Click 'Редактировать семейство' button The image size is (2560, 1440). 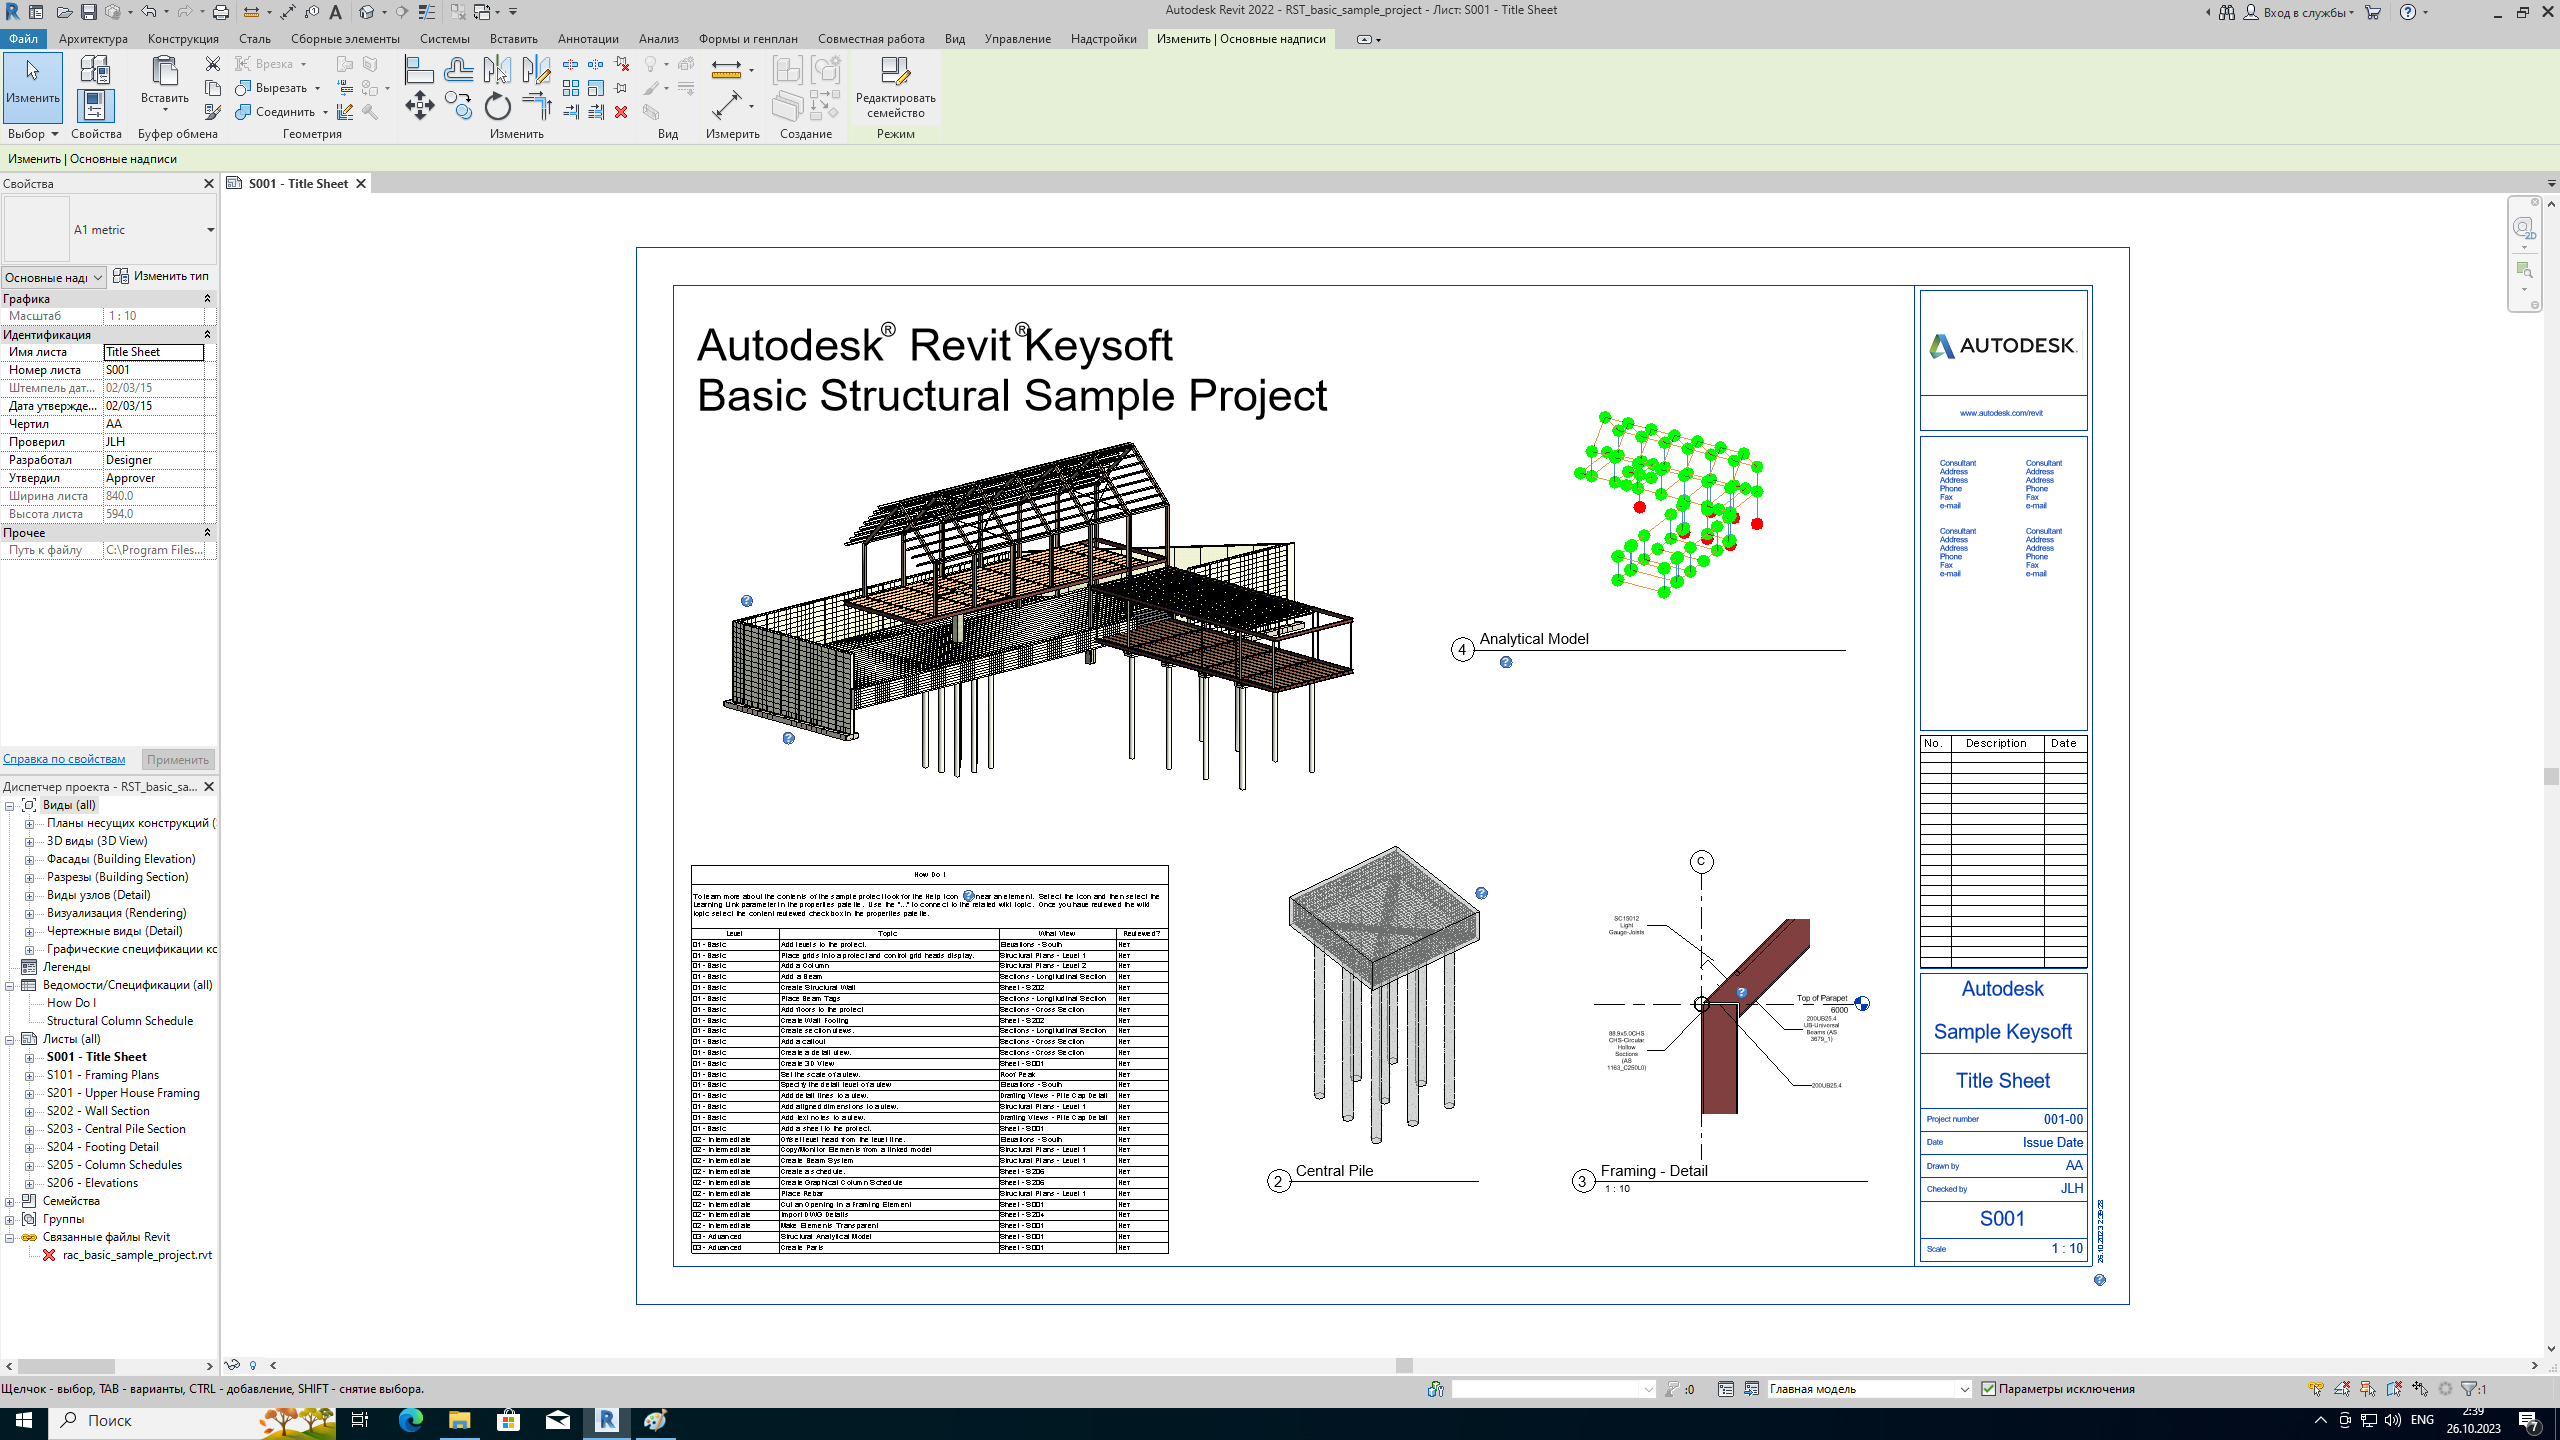point(895,86)
